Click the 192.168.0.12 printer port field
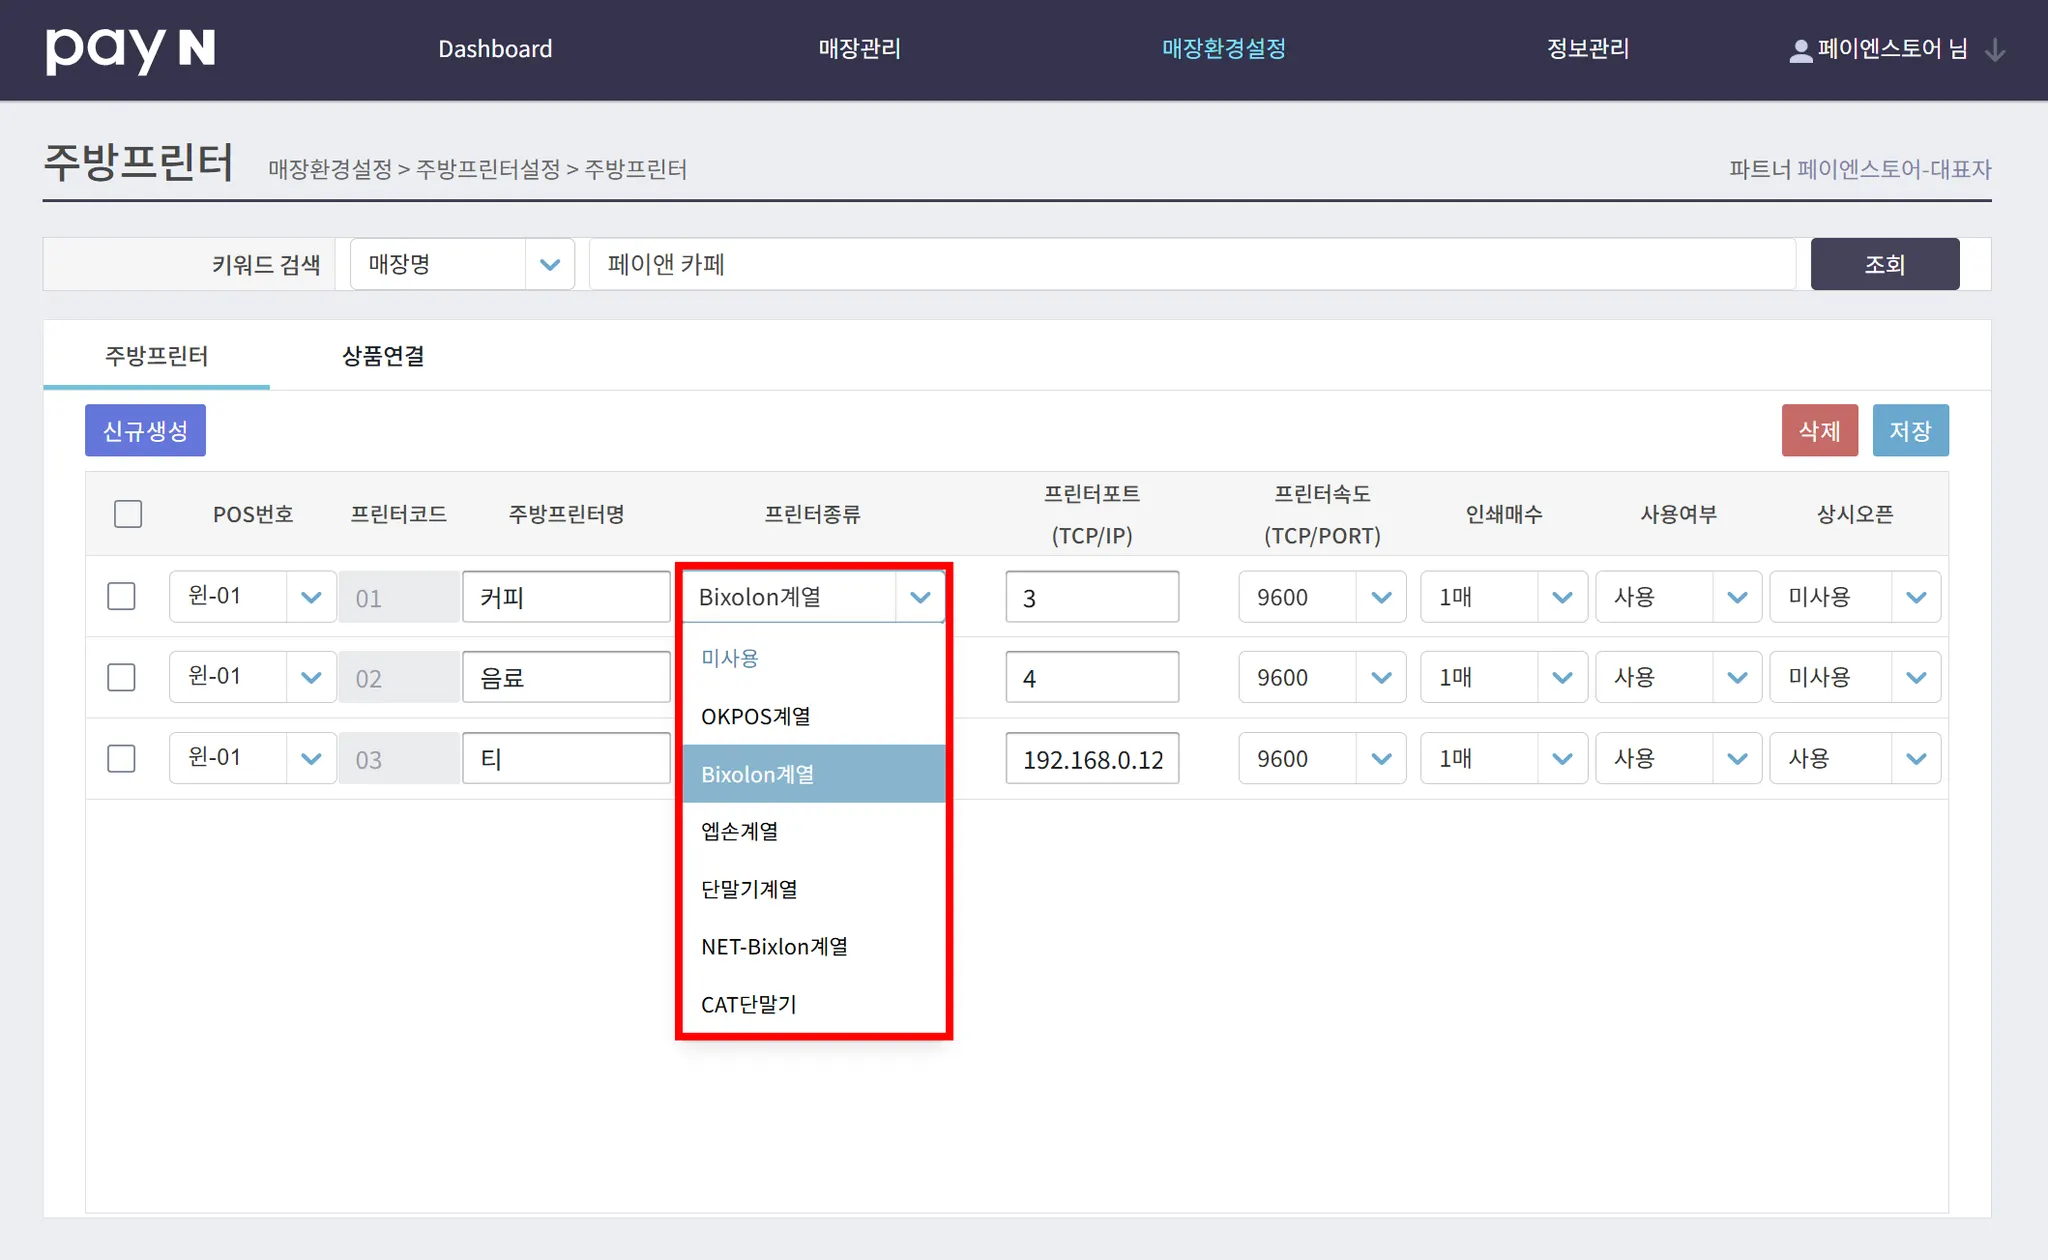The image size is (2048, 1260). pyautogui.click(x=1092, y=759)
